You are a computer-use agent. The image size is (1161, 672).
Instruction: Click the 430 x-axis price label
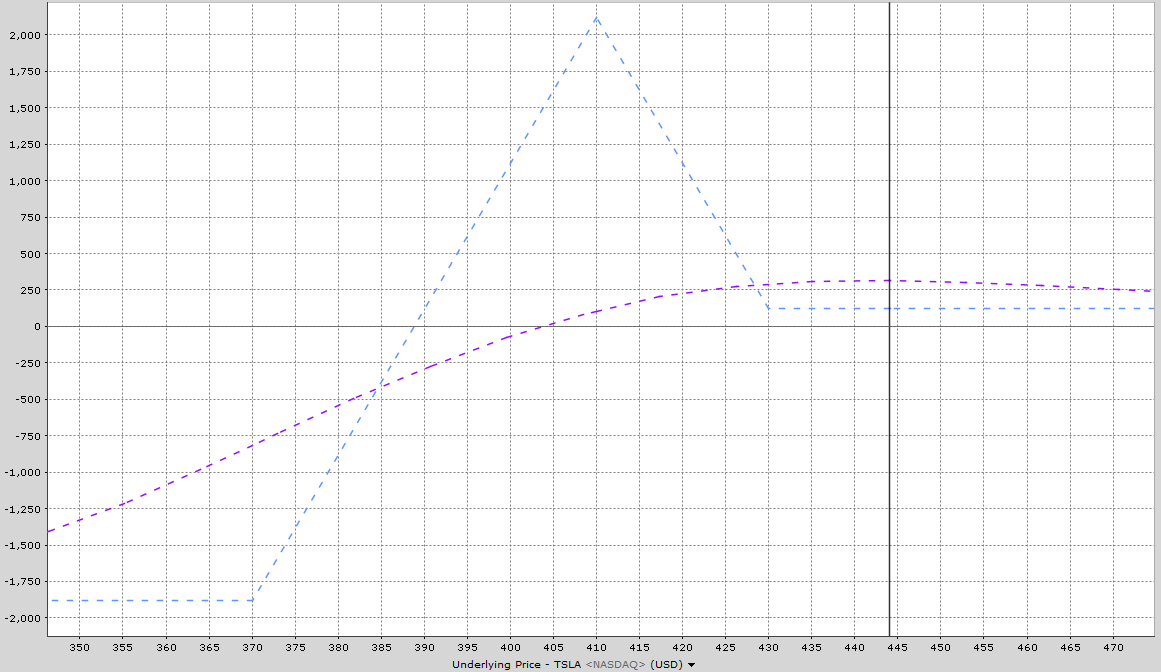click(769, 647)
